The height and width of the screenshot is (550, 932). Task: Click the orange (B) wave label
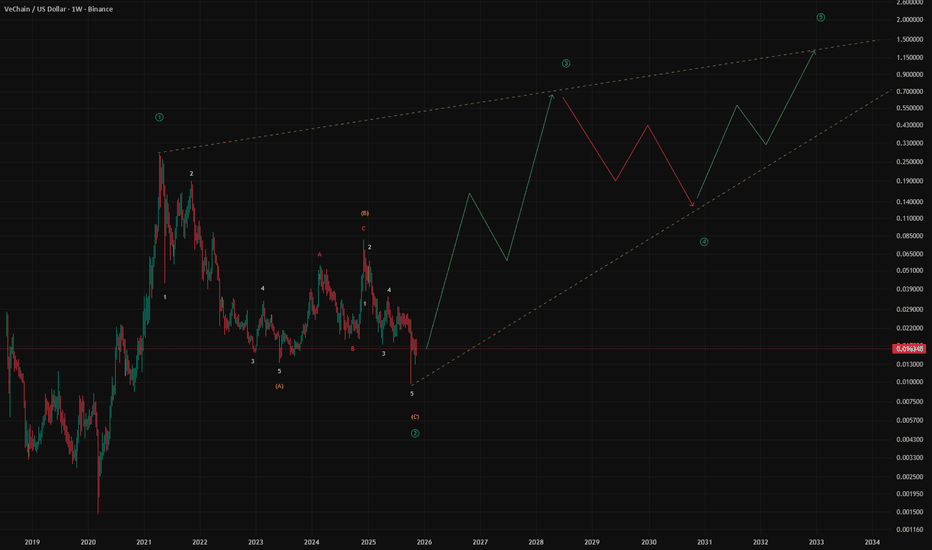pos(365,213)
